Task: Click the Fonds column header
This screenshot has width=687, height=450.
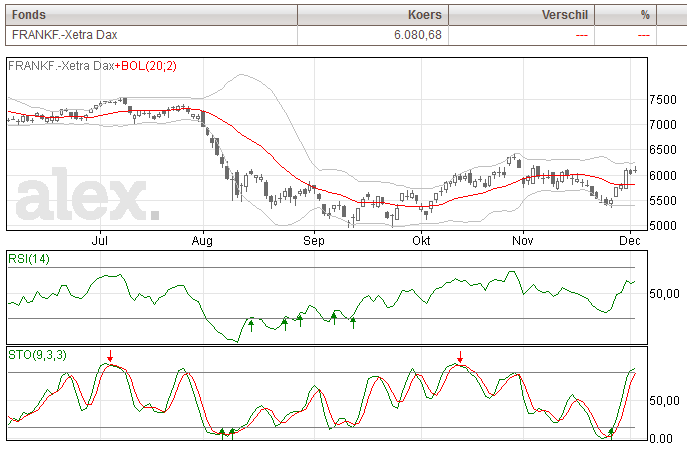Action: pos(151,15)
